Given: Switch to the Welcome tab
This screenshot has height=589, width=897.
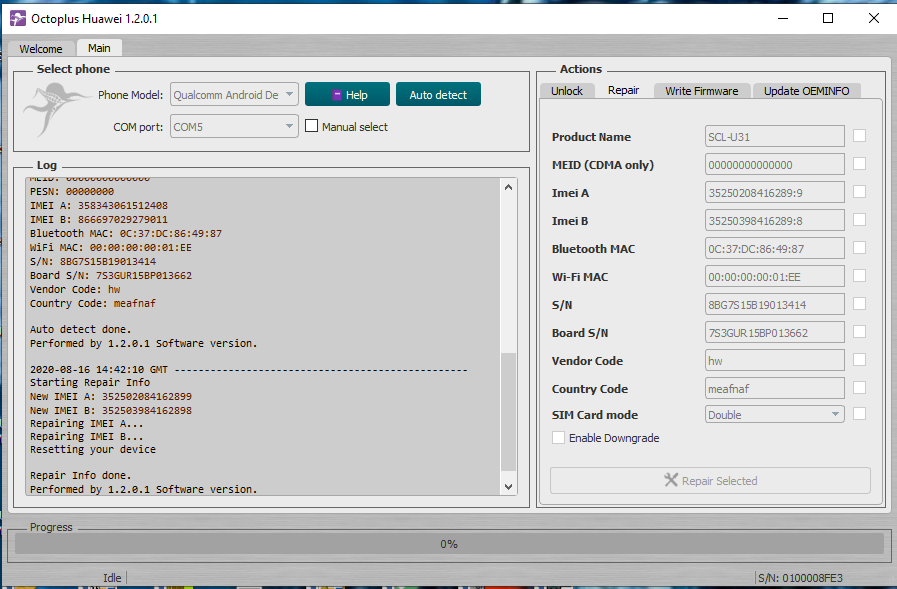Looking at the screenshot, I should pos(41,49).
